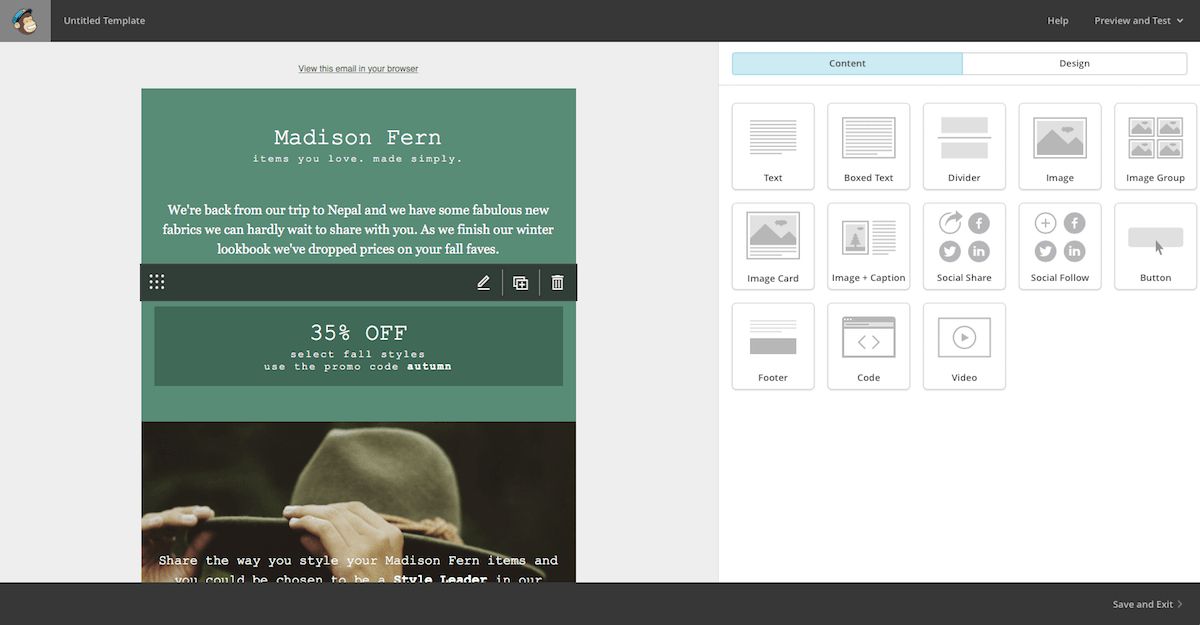Insert a Code block
This screenshot has width=1200, height=625.
pos(868,346)
